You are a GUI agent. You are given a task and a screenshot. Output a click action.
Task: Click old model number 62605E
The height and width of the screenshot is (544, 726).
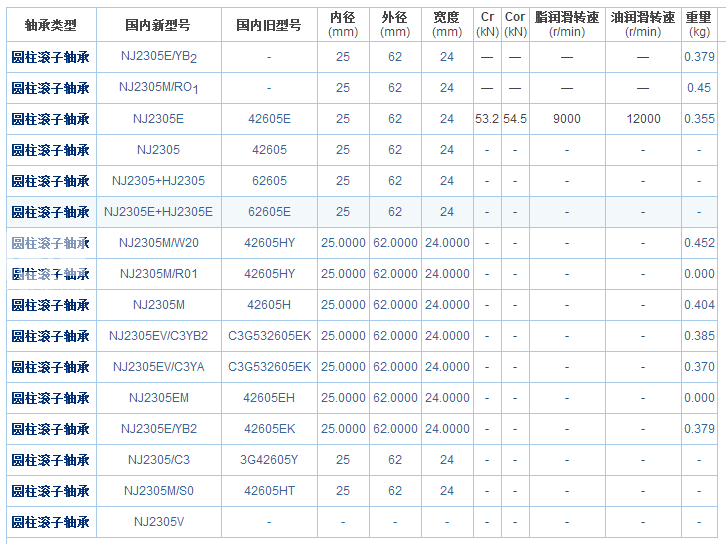[x=269, y=212]
